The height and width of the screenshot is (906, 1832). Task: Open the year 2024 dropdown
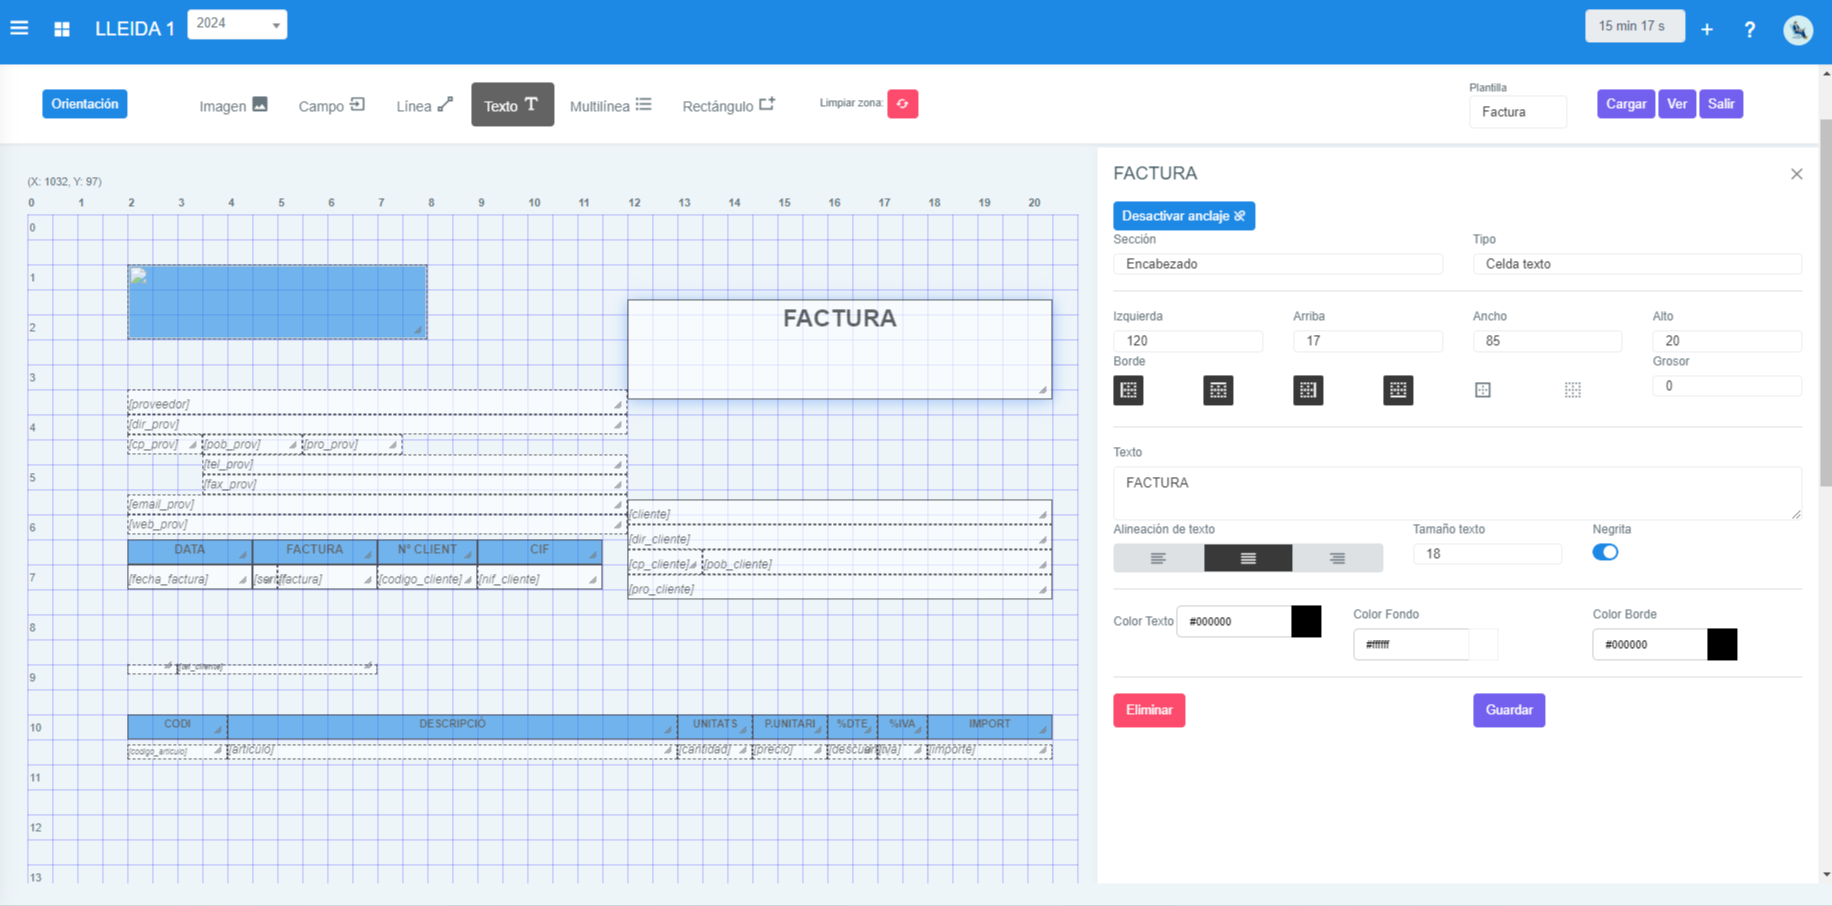pos(237,23)
